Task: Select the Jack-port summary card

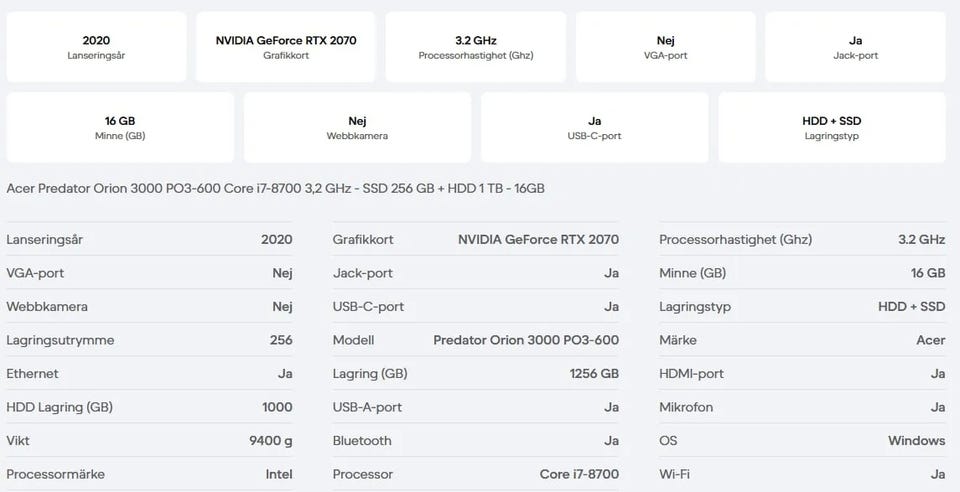Action: (x=855, y=47)
